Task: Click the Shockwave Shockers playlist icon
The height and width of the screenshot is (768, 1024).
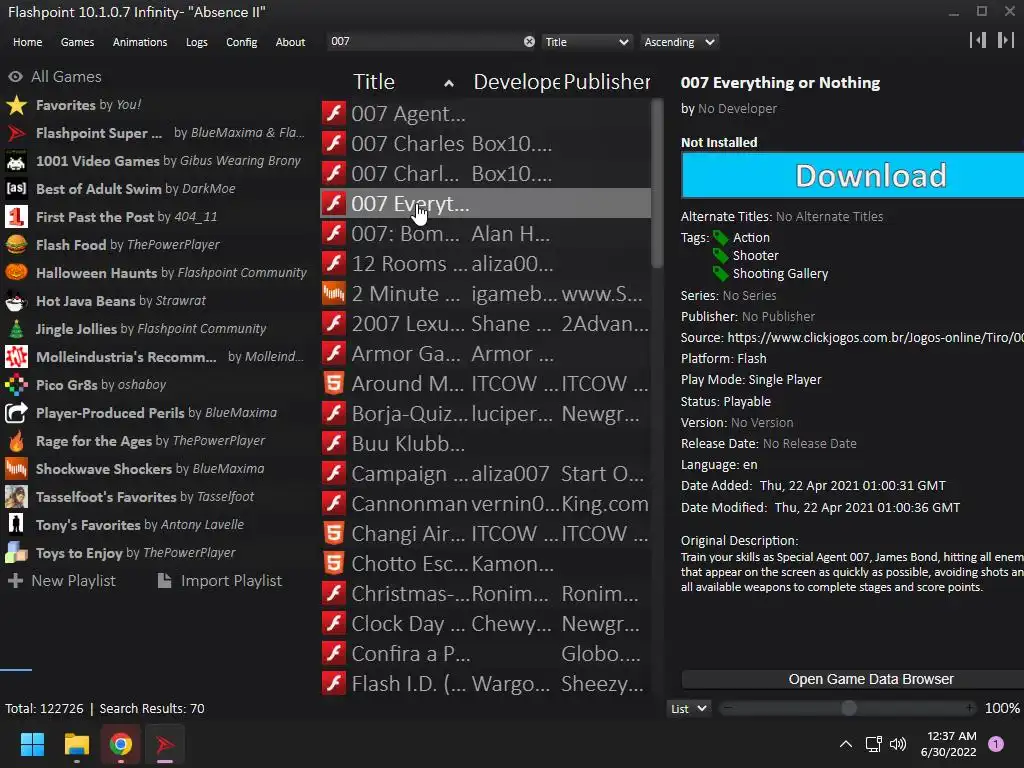Action: pyautogui.click(x=16, y=469)
